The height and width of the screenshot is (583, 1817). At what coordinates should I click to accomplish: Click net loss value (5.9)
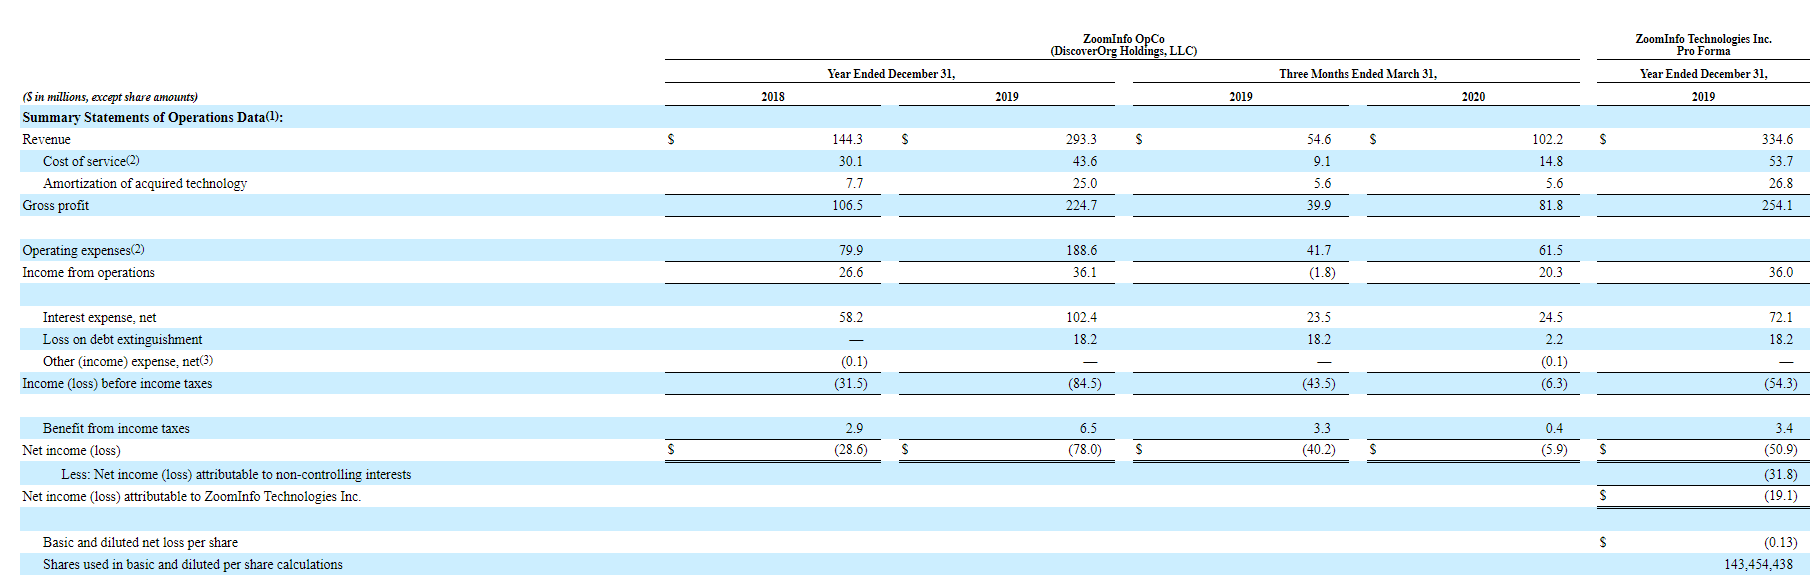1554,450
